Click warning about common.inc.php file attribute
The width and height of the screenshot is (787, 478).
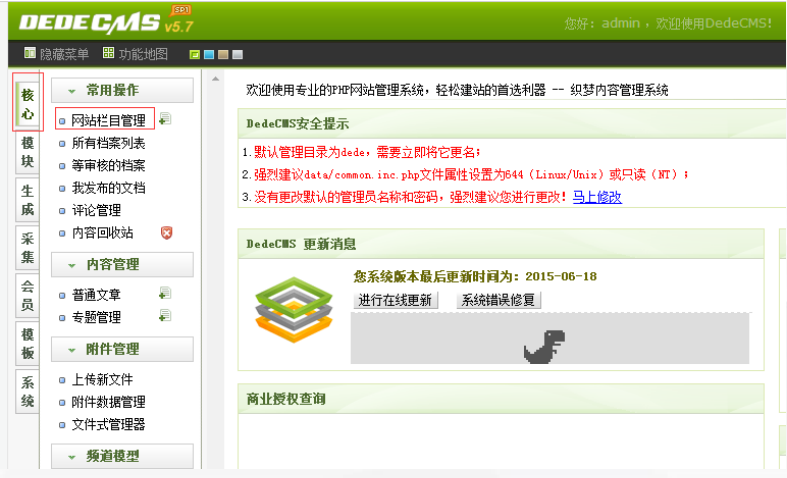(x=471, y=175)
